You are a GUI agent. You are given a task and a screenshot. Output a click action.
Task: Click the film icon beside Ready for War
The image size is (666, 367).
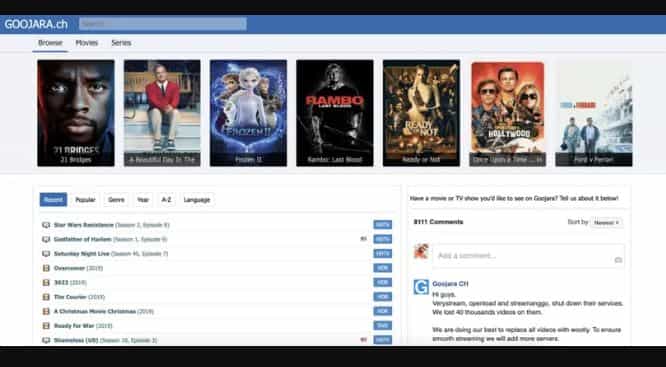coord(46,326)
